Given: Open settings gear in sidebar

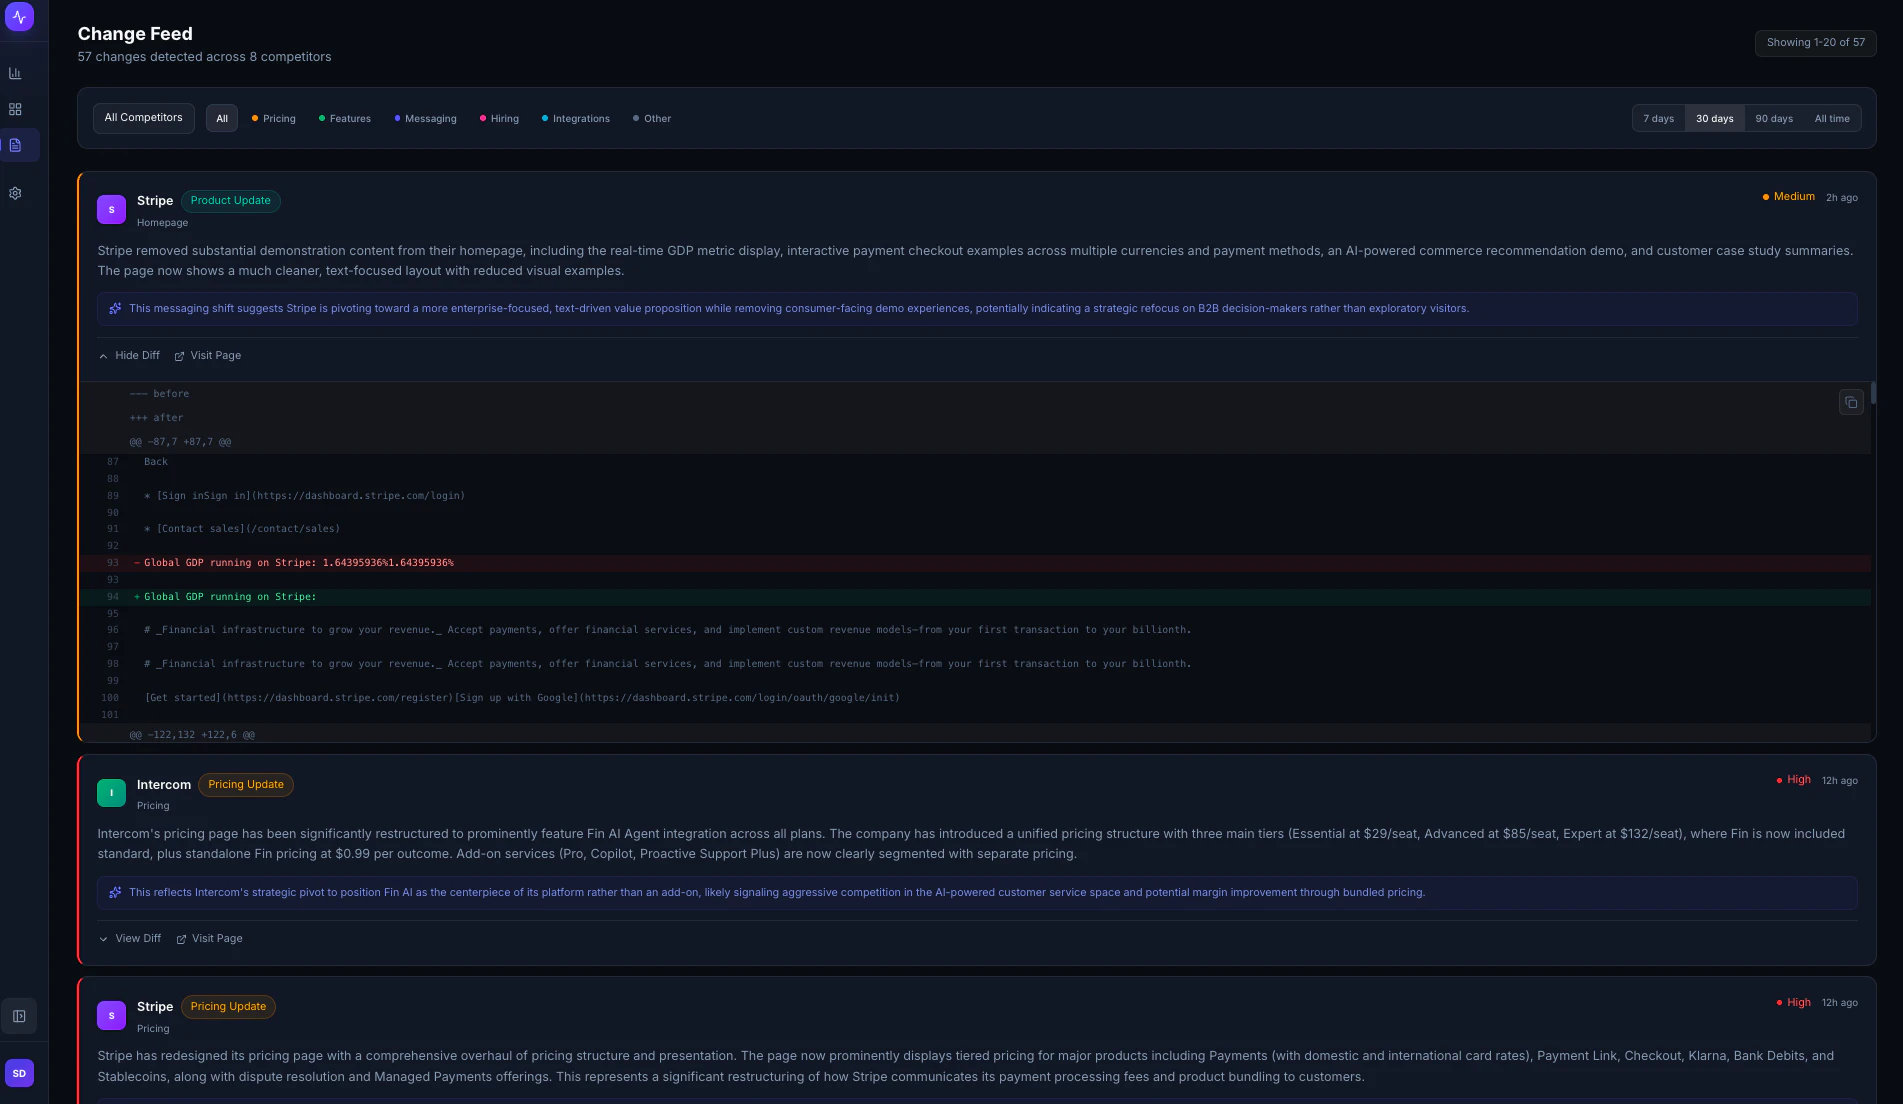Looking at the screenshot, I should click(15, 193).
